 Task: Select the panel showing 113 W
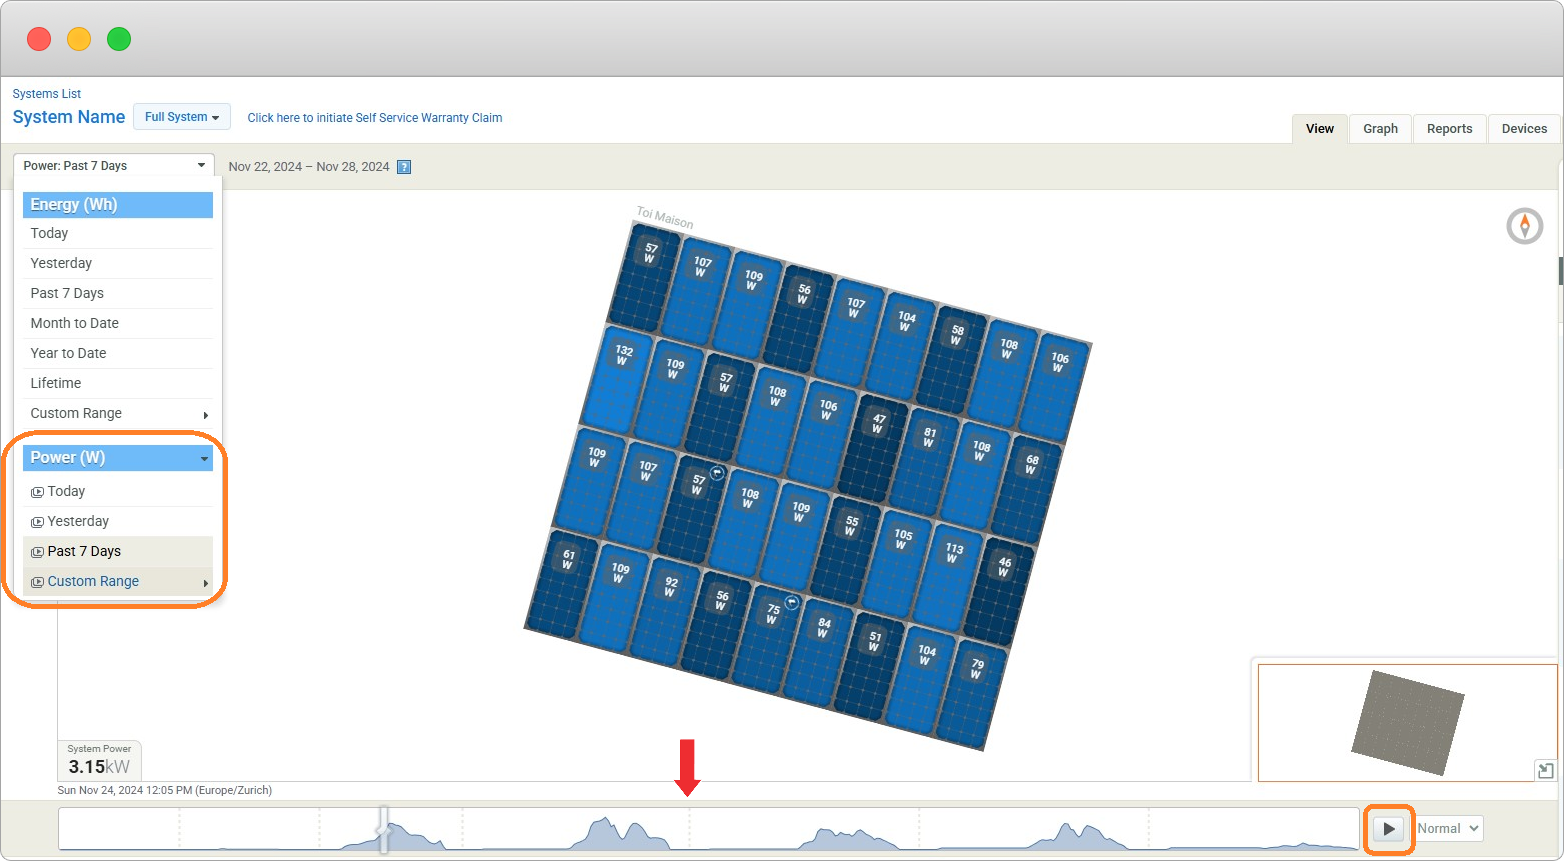pyautogui.click(x=948, y=577)
